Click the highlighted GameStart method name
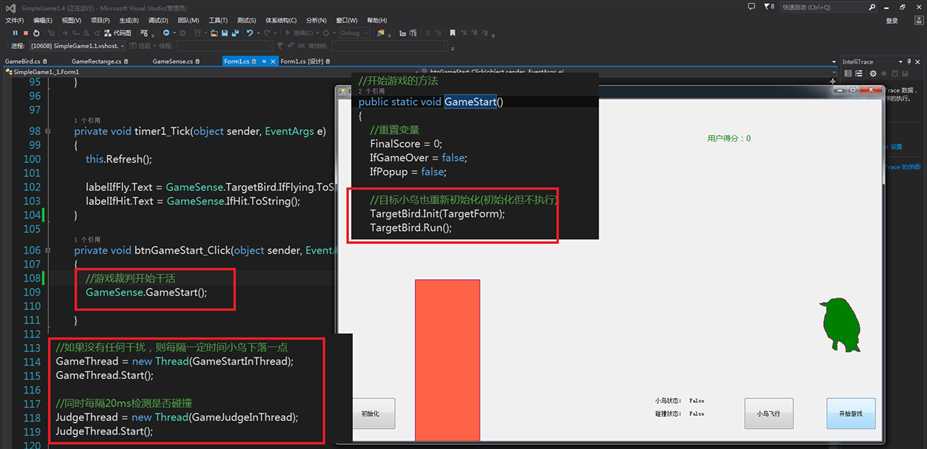Viewport: 927px width, 449px height. point(471,102)
